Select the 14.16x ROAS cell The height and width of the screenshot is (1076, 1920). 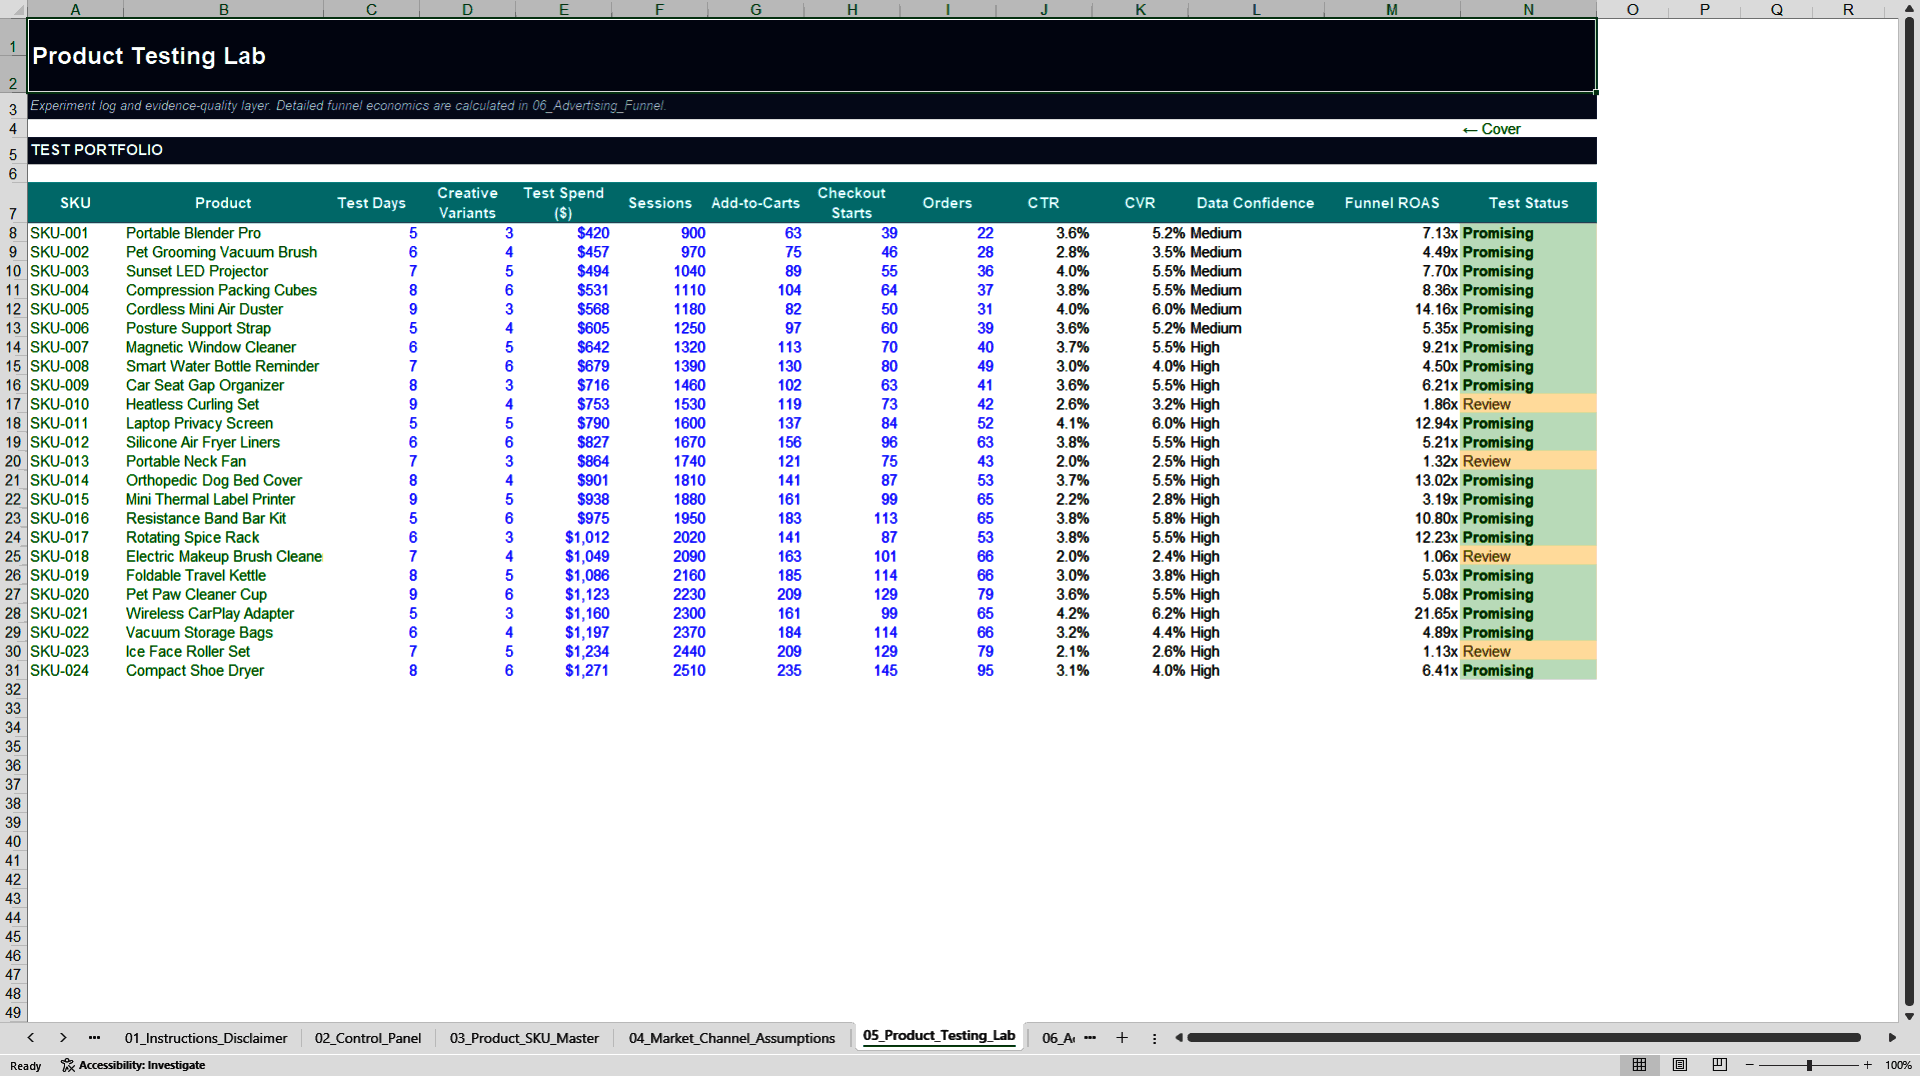point(1392,309)
